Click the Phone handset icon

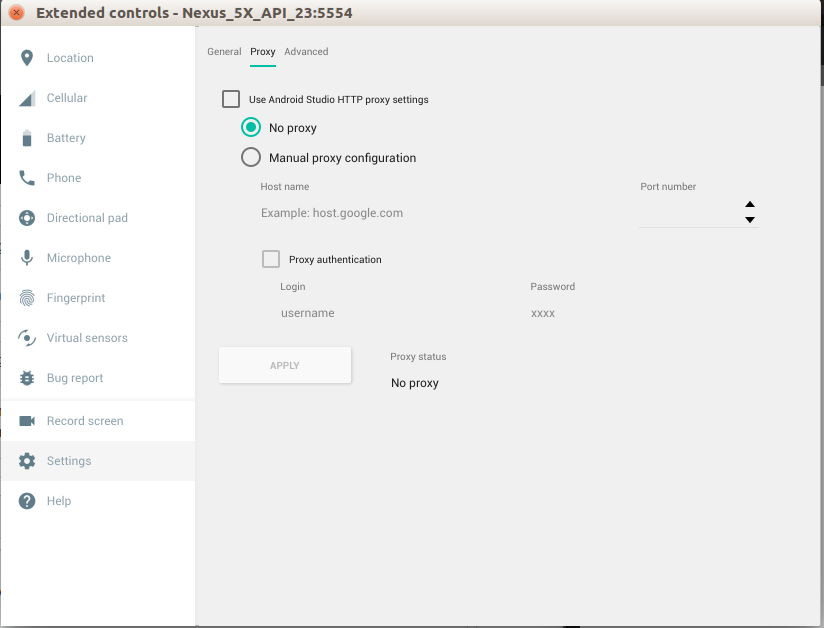(x=27, y=178)
